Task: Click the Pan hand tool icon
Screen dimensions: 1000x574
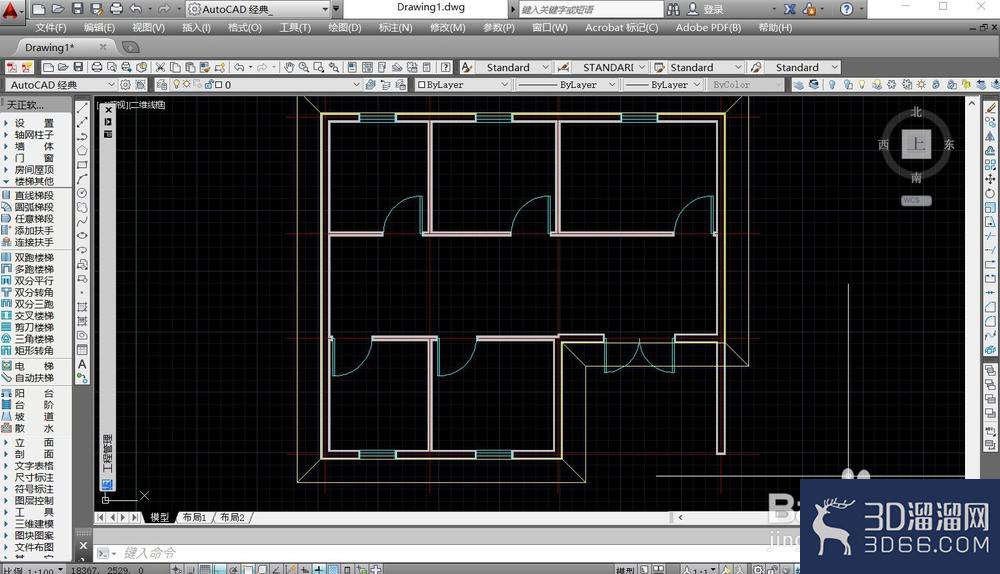Action: click(289, 67)
